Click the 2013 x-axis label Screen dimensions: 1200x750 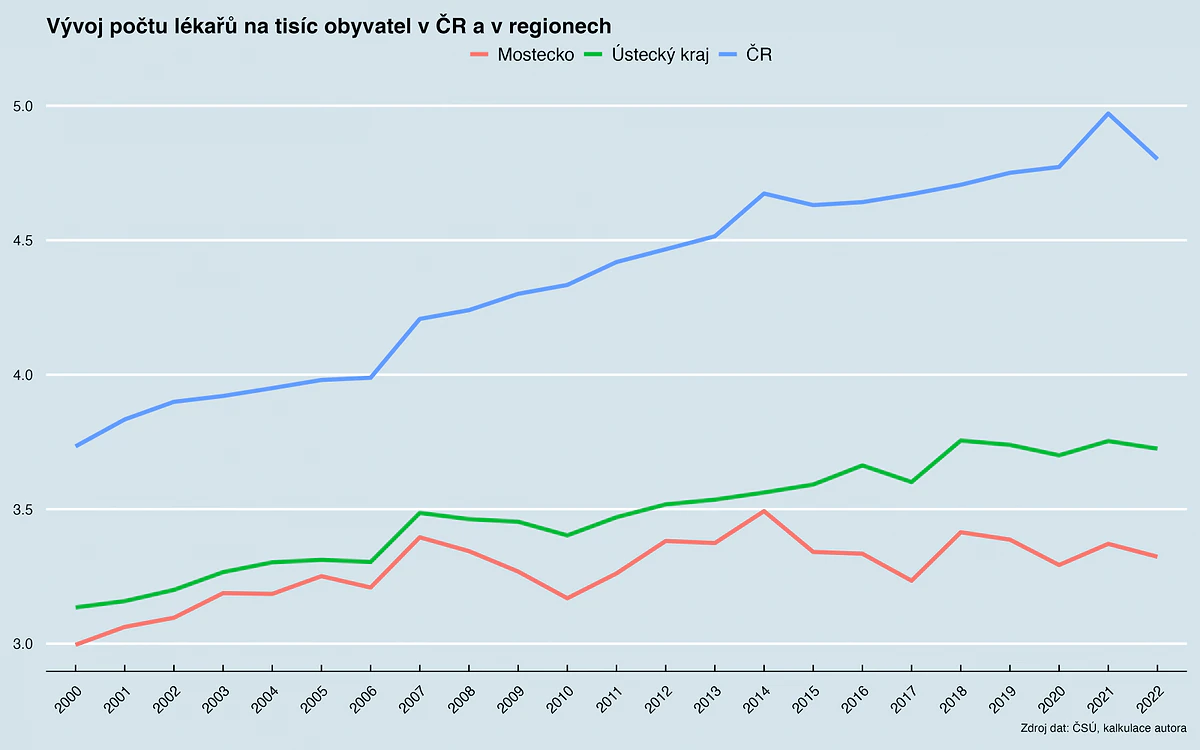[705, 699]
